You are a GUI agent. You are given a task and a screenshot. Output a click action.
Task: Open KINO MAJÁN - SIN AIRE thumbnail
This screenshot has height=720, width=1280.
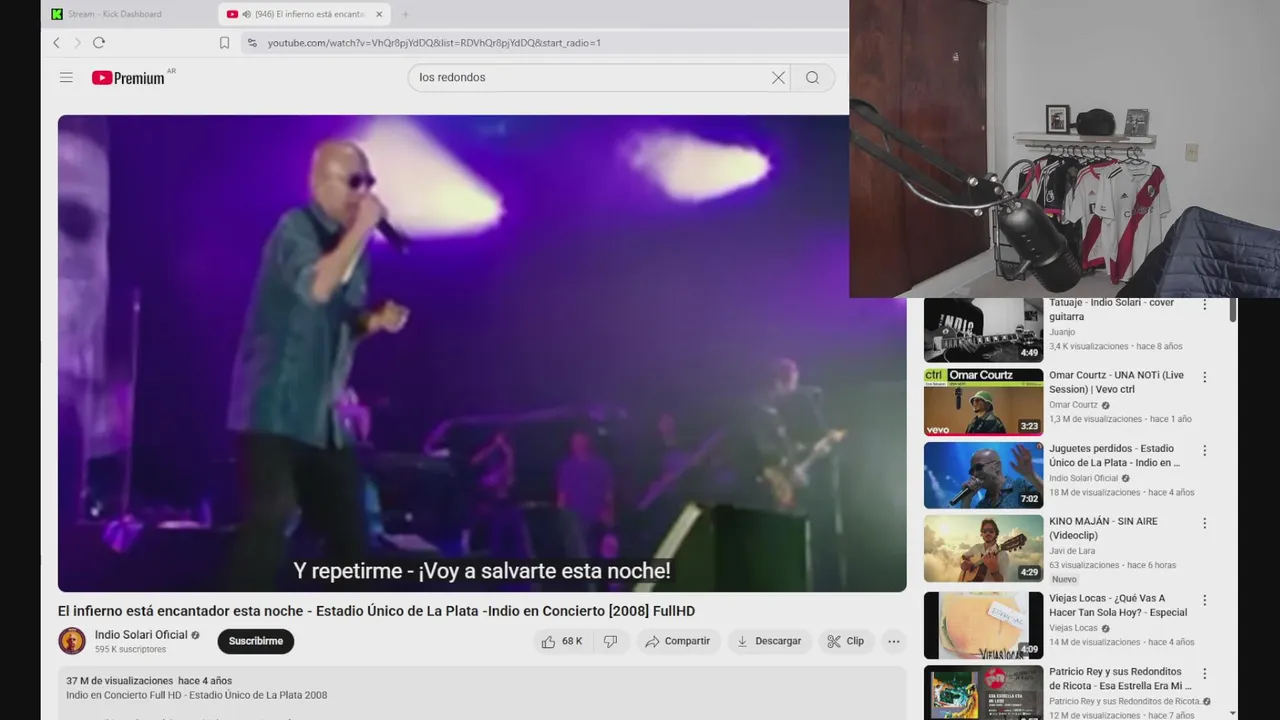pos(983,548)
